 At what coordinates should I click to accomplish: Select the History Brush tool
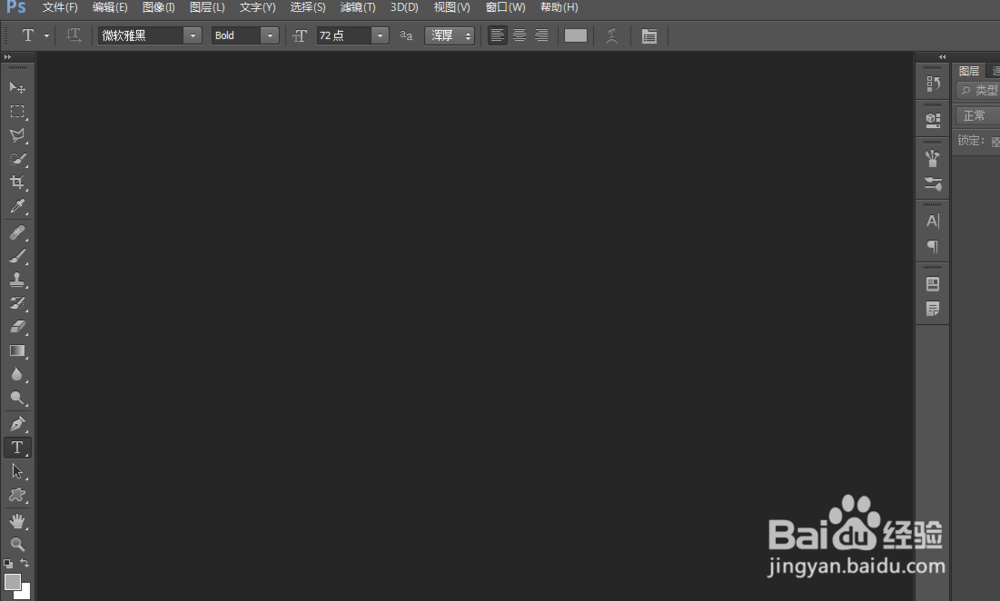tap(17, 303)
